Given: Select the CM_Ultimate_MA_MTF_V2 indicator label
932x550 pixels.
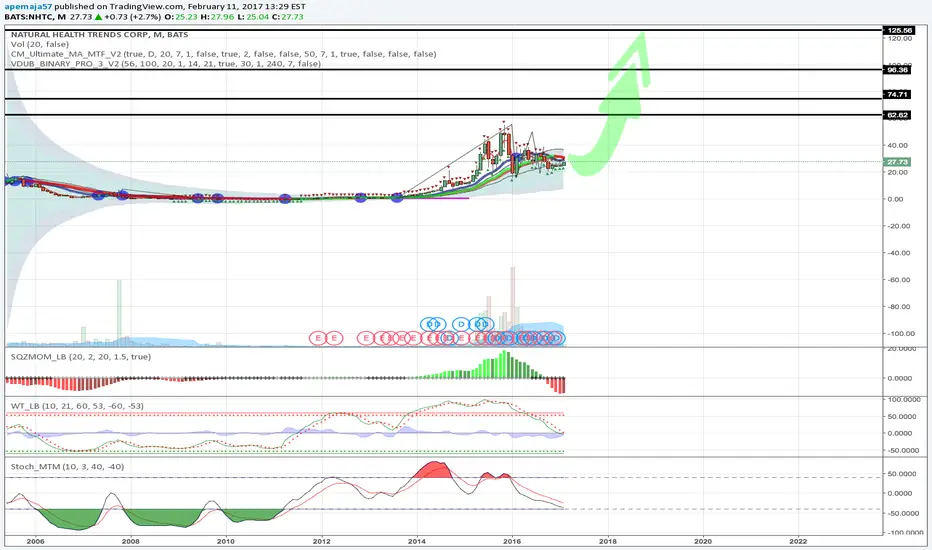Looking at the screenshot, I should click(223, 54).
